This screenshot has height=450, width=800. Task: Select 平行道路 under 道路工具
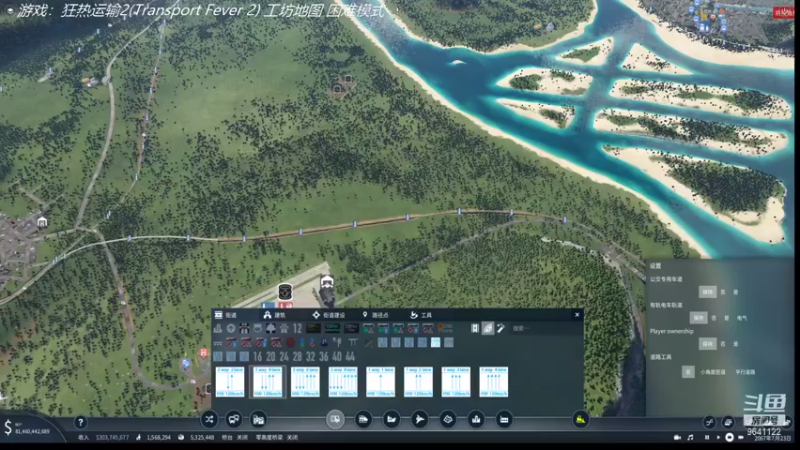point(745,372)
